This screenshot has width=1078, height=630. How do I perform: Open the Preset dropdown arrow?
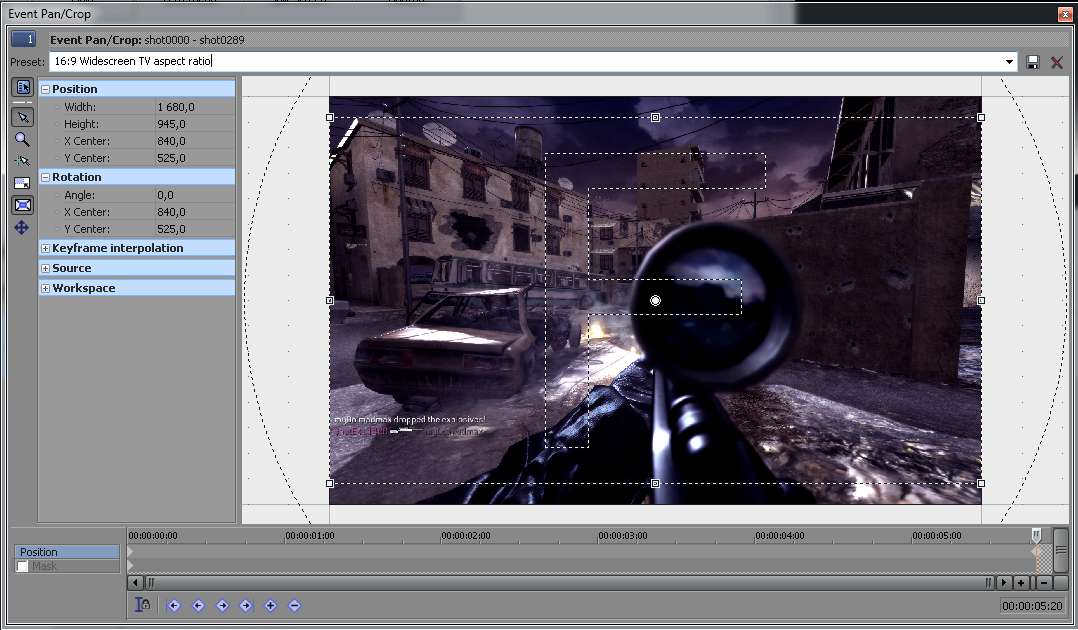click(x=1009, y=62)
